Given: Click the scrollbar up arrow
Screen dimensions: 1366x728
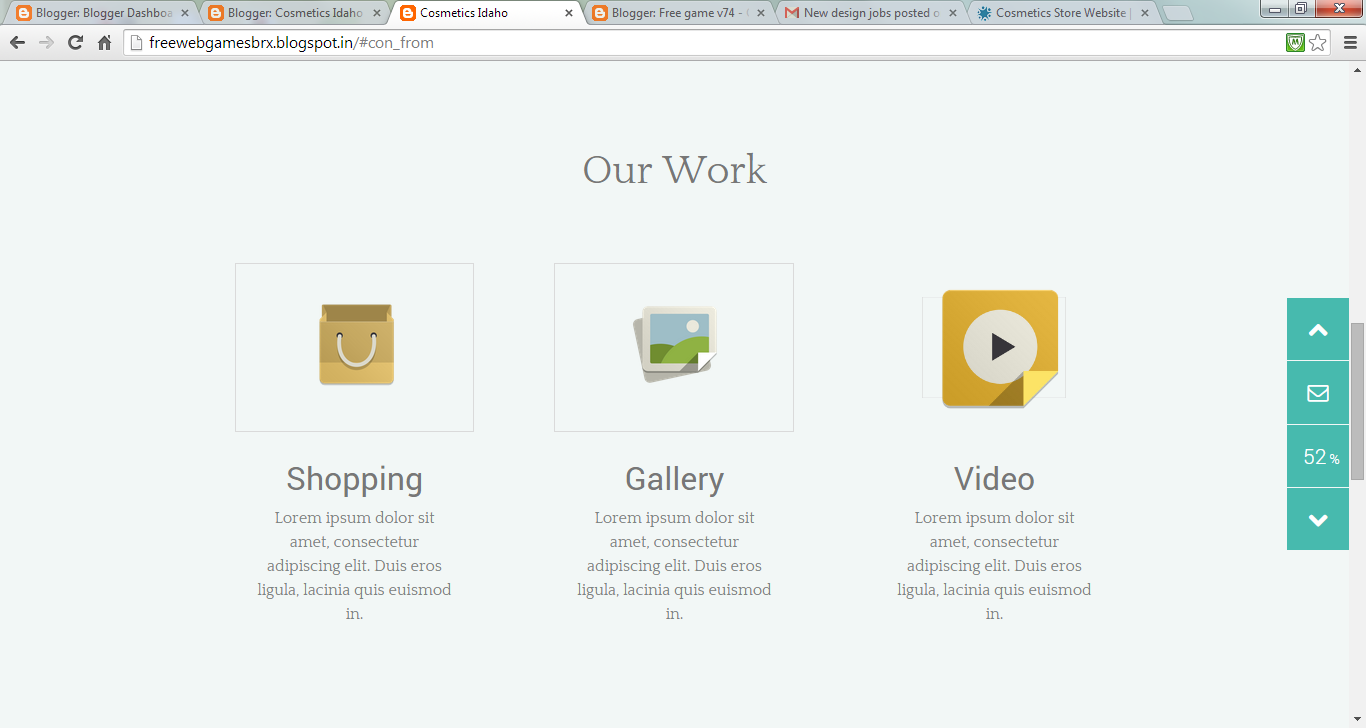Looking at the screenshot, I should tap(1357, 69).
